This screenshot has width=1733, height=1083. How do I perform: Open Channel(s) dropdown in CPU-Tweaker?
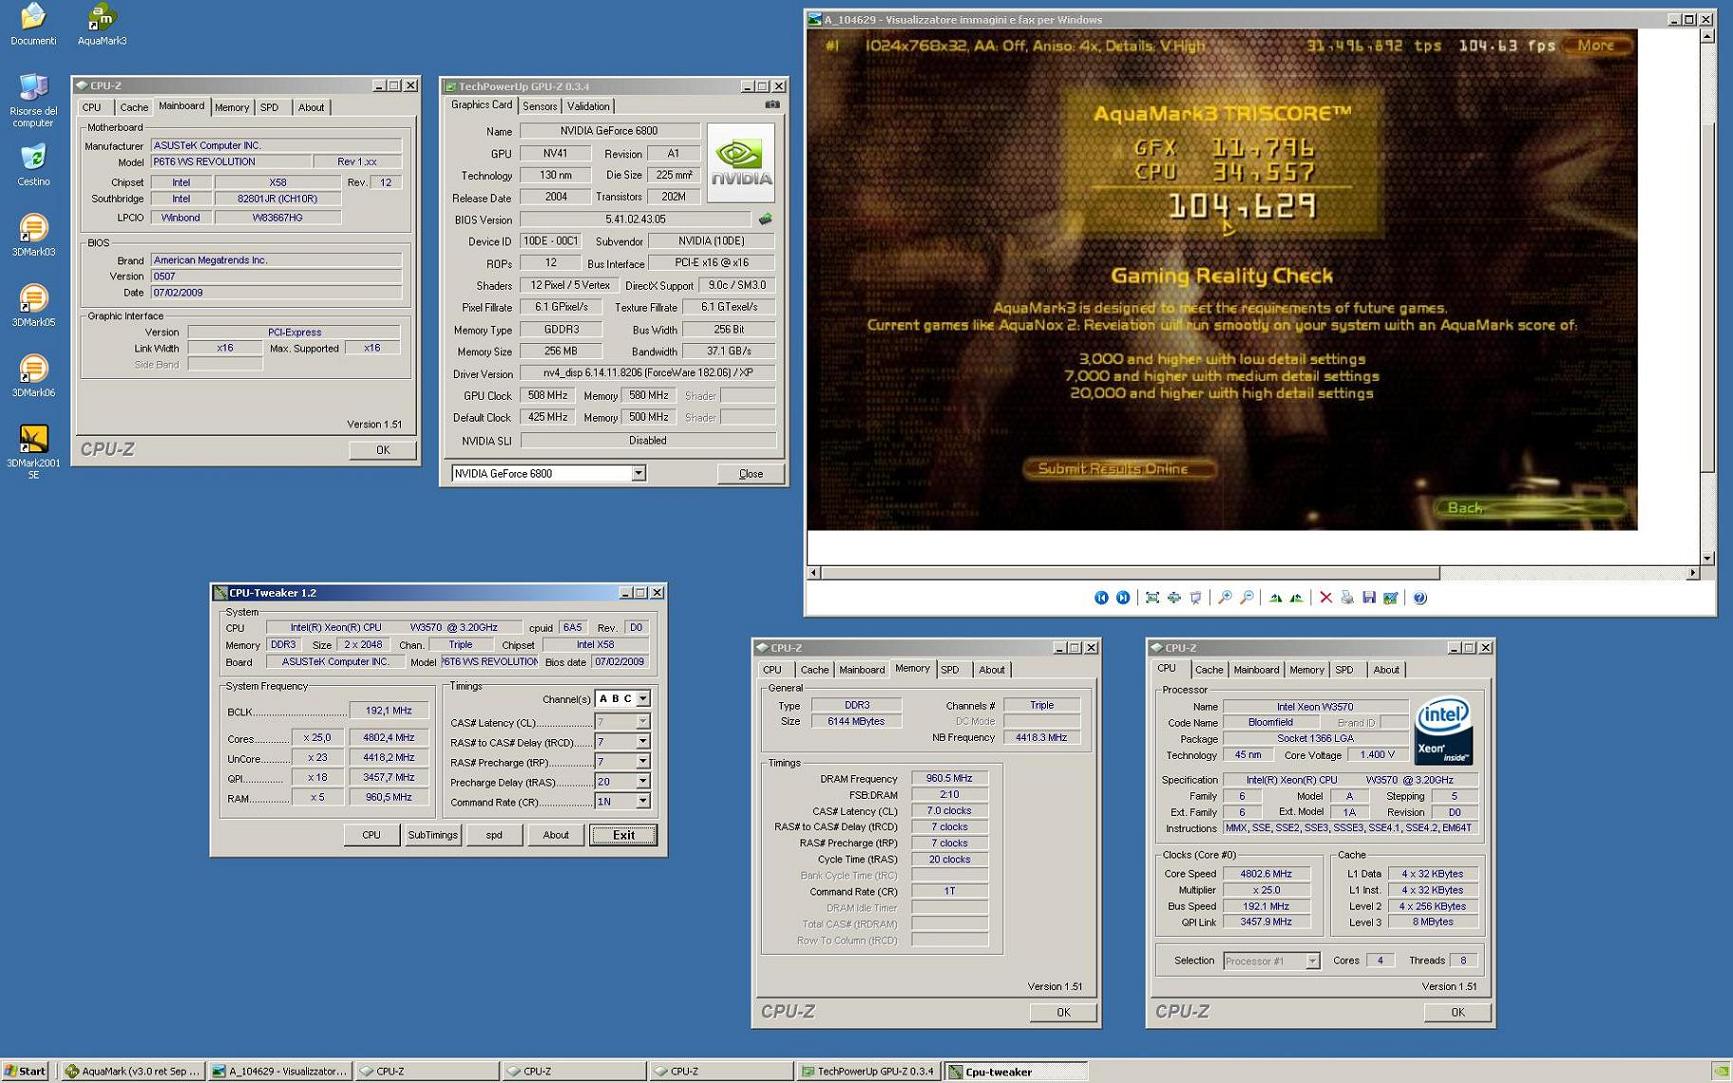click(643, 699)
